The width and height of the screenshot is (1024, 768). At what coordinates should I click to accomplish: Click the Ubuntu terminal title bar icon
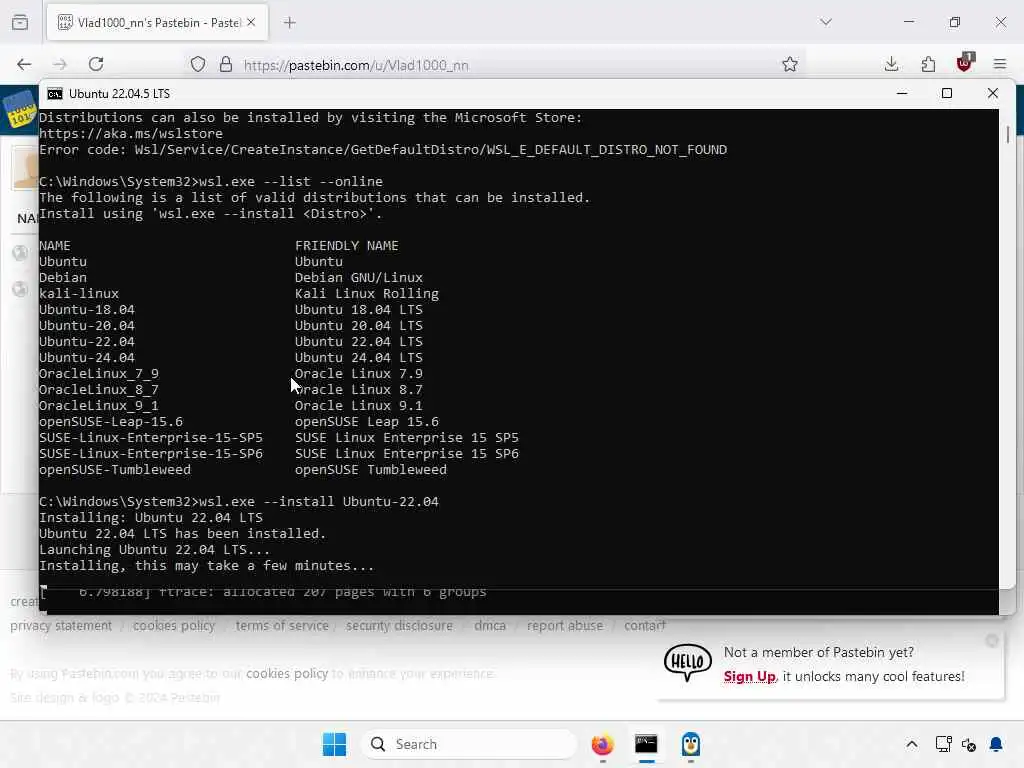pos(55,93)
